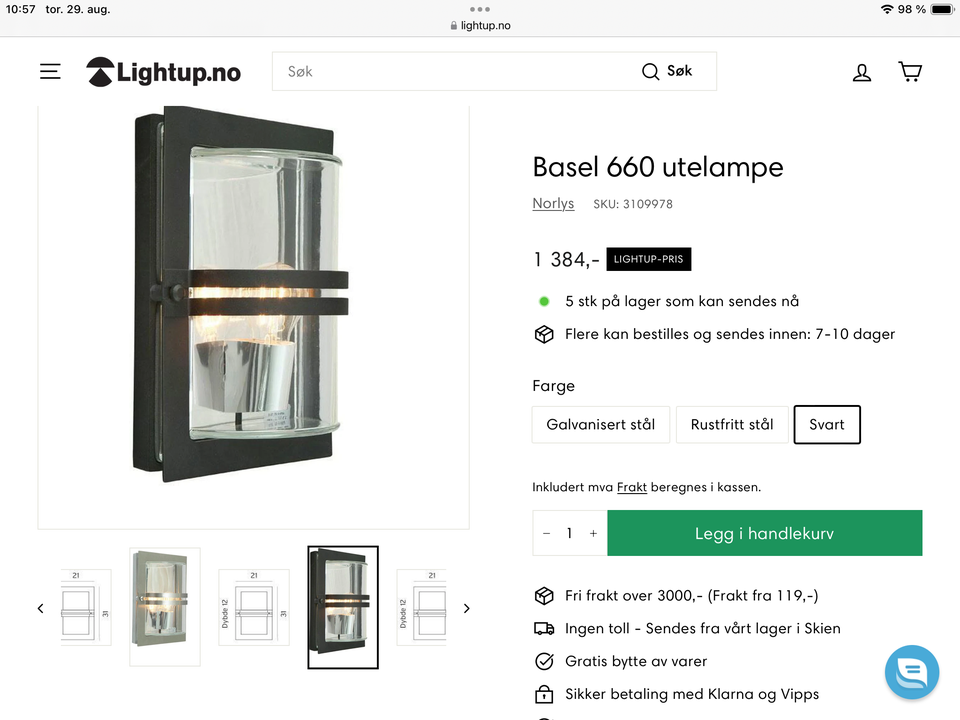Increase quantity with plus button
This screenshot has width=960, height=720.
click(x=593, y=534)
